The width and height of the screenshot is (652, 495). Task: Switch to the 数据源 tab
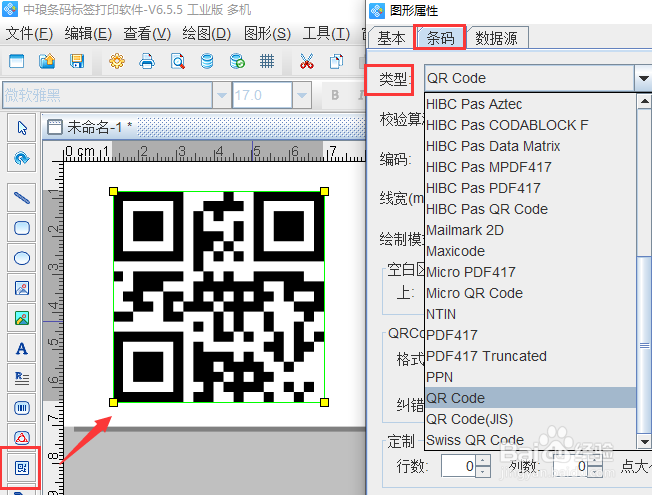coord(496,38)
